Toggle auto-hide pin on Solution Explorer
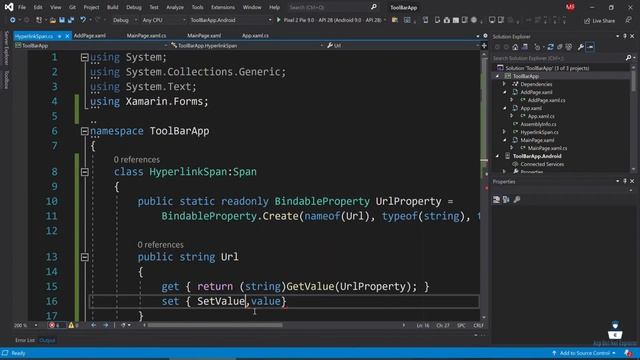Viewport: 640px width, 360px height. (x=625, y=36)
